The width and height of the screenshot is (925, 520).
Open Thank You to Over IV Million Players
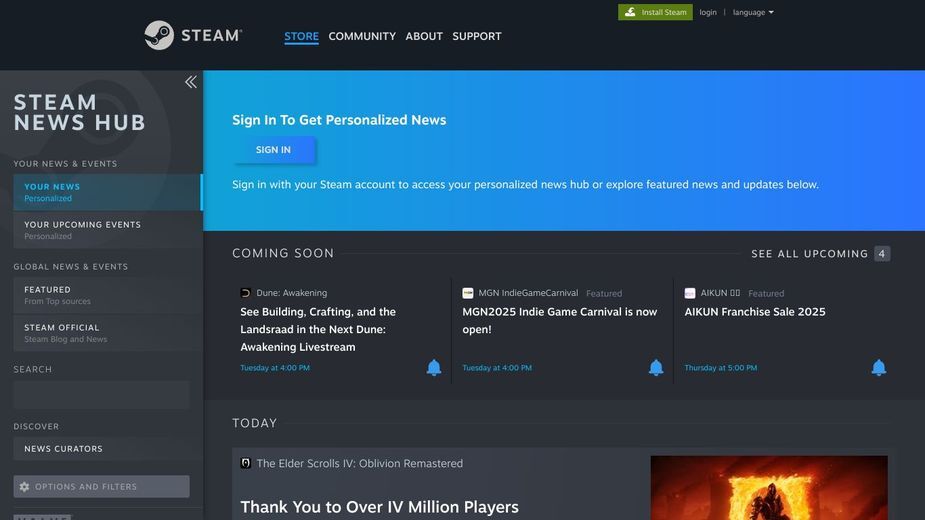click(379, 507)
